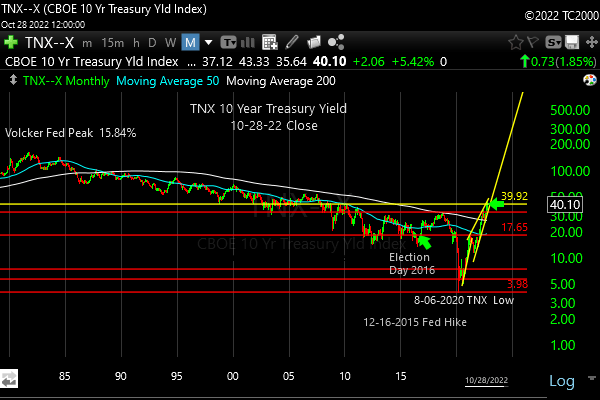Image resolution: width=600 pixels, height=400 pixels.
Task: Click the TNX--X ticker symbol
Action: coord(48,43)
